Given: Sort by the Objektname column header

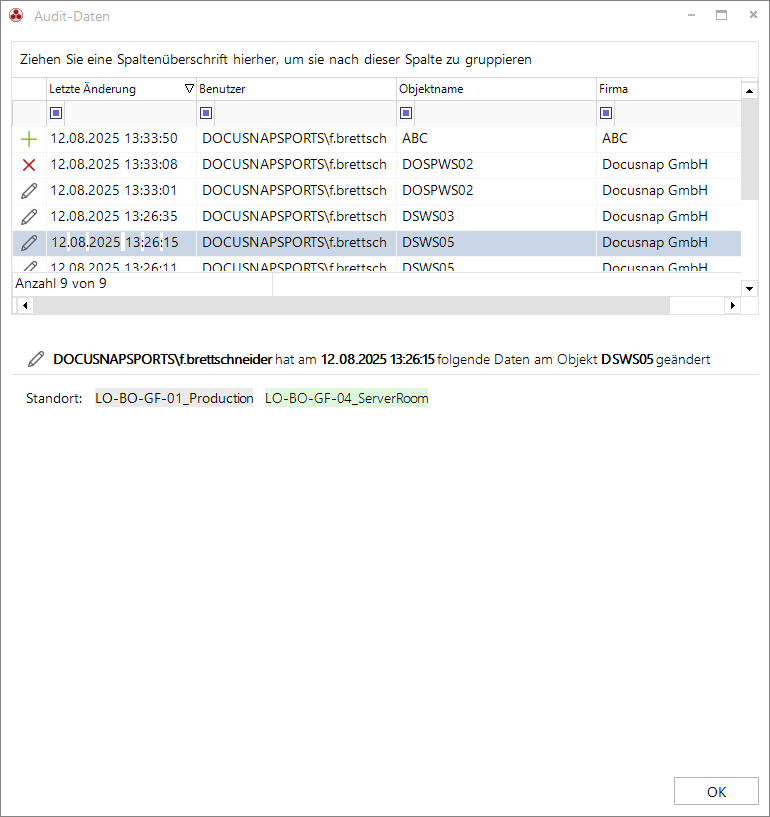Looking at the screenshot, I should point(496,89).
